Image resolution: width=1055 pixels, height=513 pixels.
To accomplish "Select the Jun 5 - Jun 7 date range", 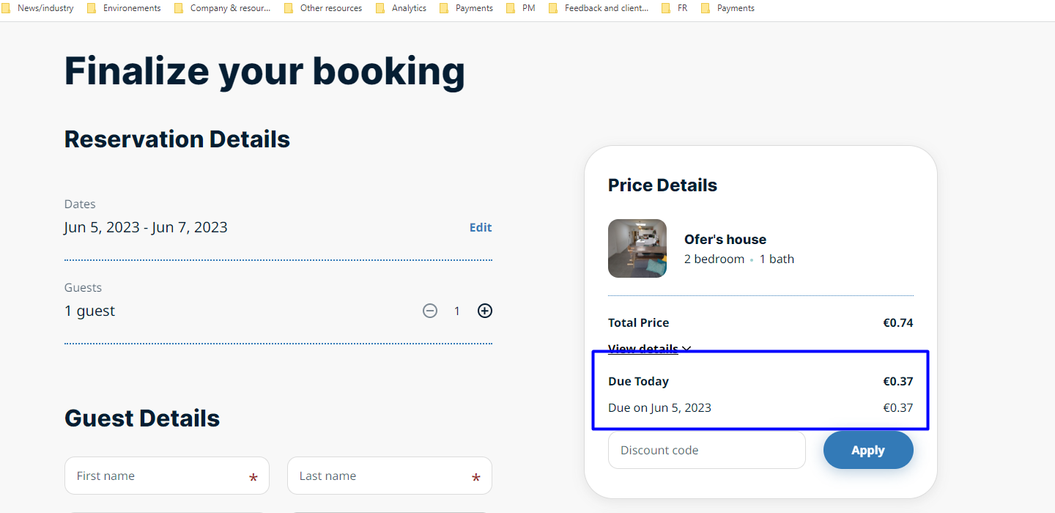I will coord(146,227).
